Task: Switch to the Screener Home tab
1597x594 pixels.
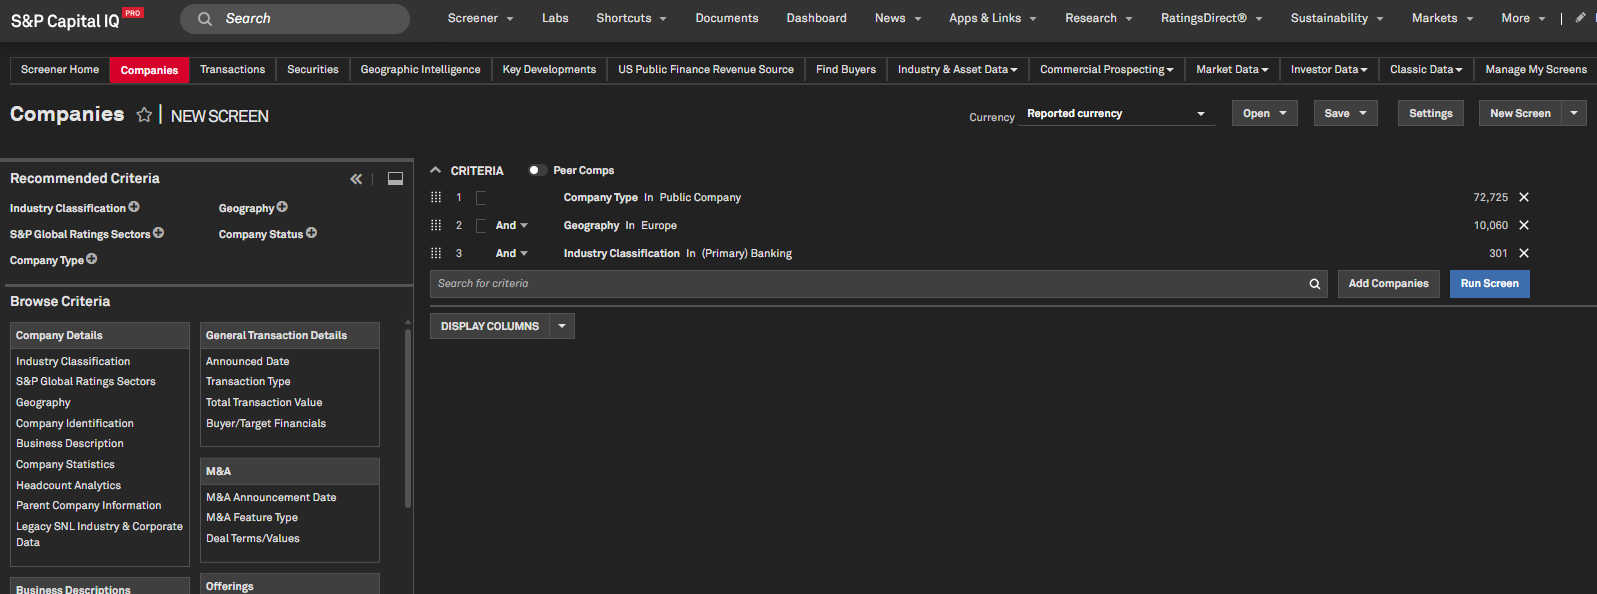Action: [x=60, y=69]
